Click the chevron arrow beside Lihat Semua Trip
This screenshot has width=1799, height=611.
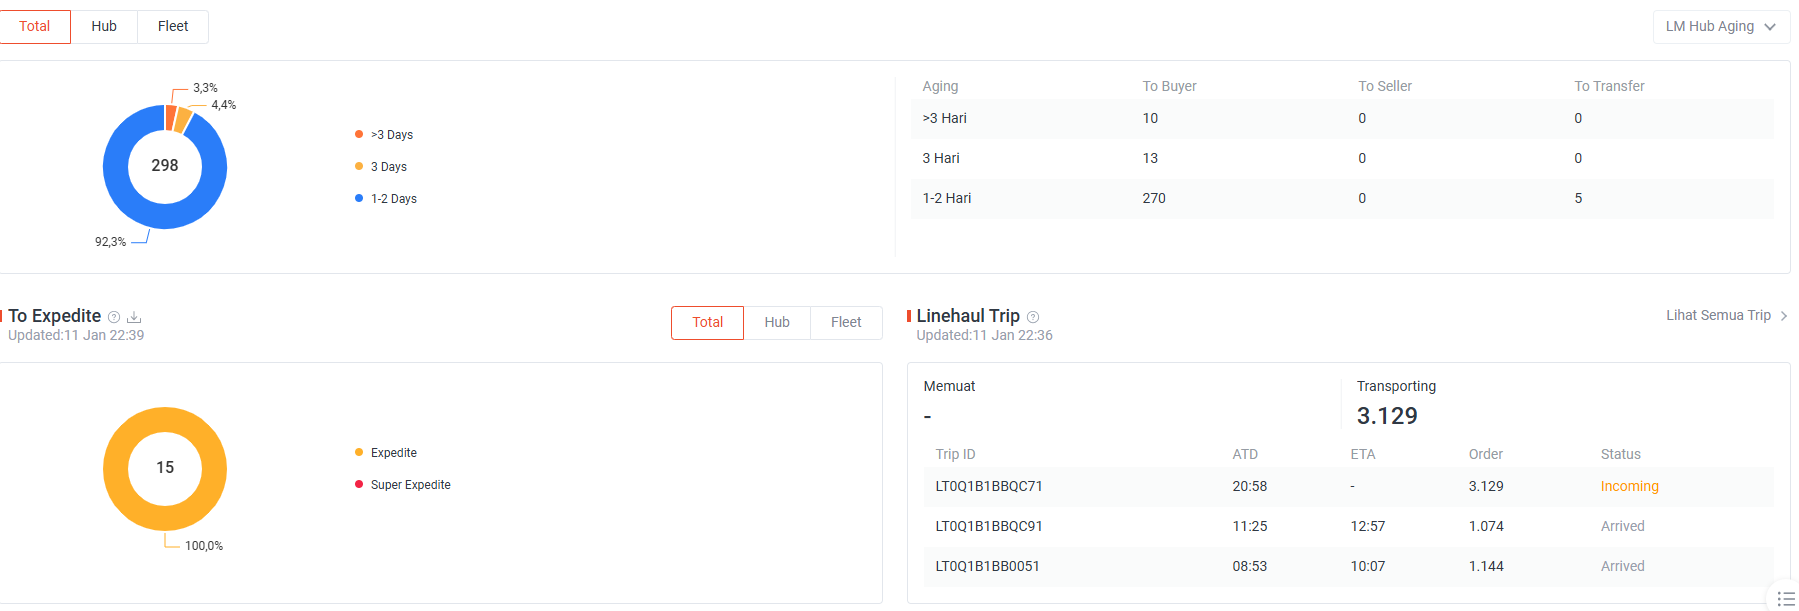click(1784, 316)
